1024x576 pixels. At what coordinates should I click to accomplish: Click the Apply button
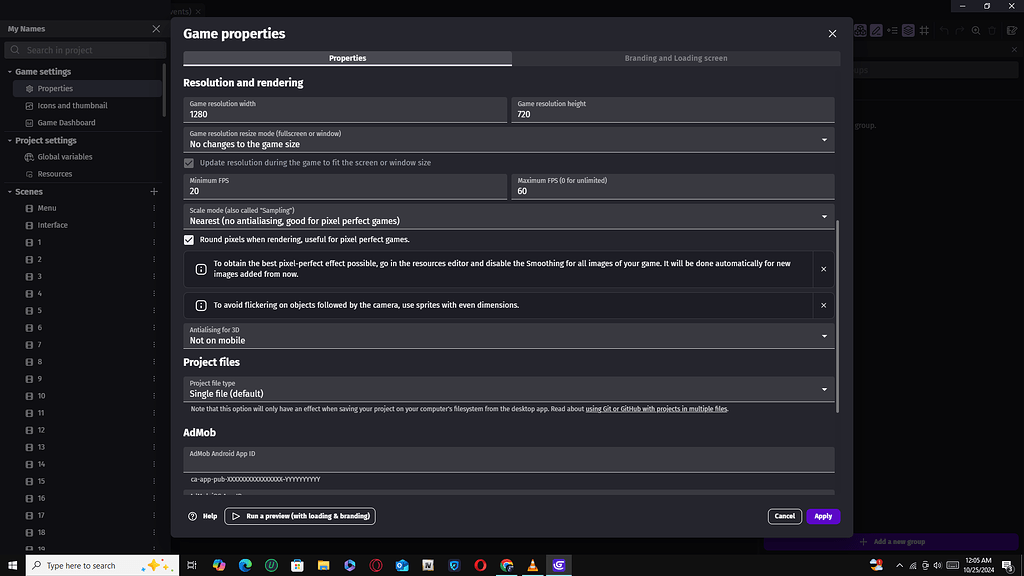coord(823,516)
